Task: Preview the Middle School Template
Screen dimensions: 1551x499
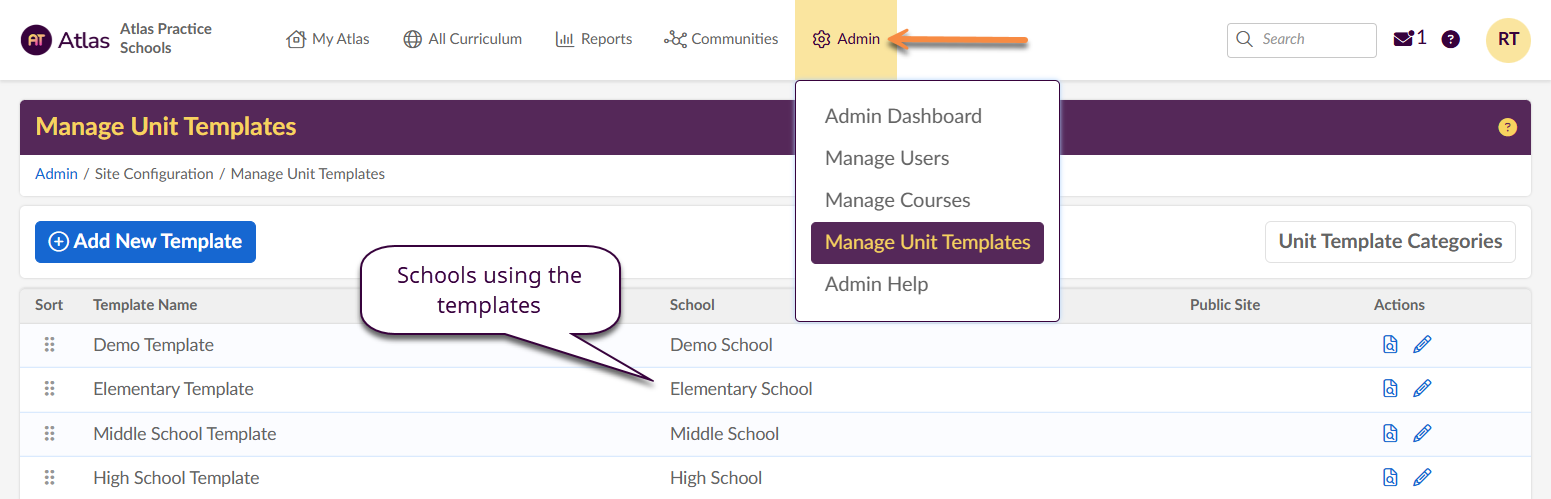Action: [x=1390, y=434]
